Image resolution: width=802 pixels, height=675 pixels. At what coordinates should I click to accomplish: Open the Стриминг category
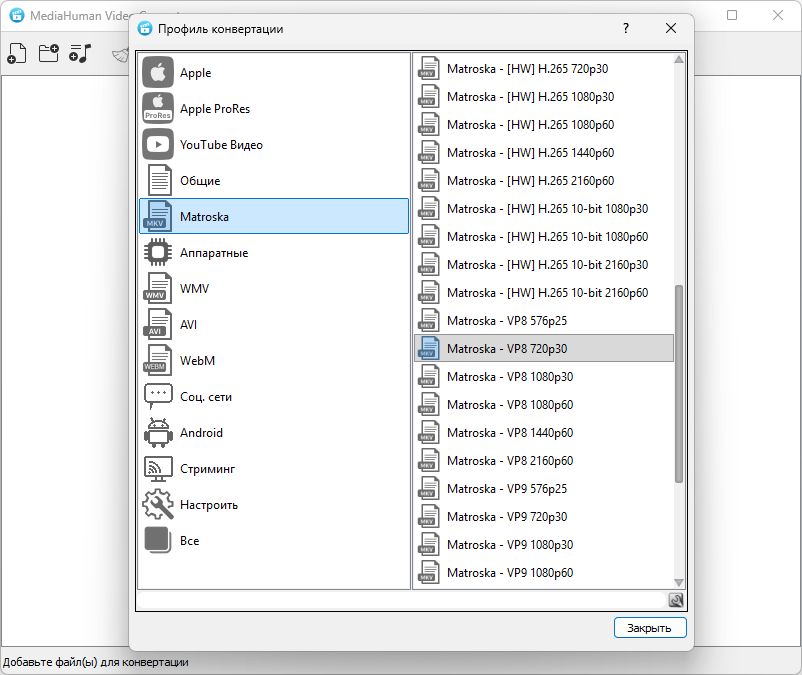click(274, 468)
